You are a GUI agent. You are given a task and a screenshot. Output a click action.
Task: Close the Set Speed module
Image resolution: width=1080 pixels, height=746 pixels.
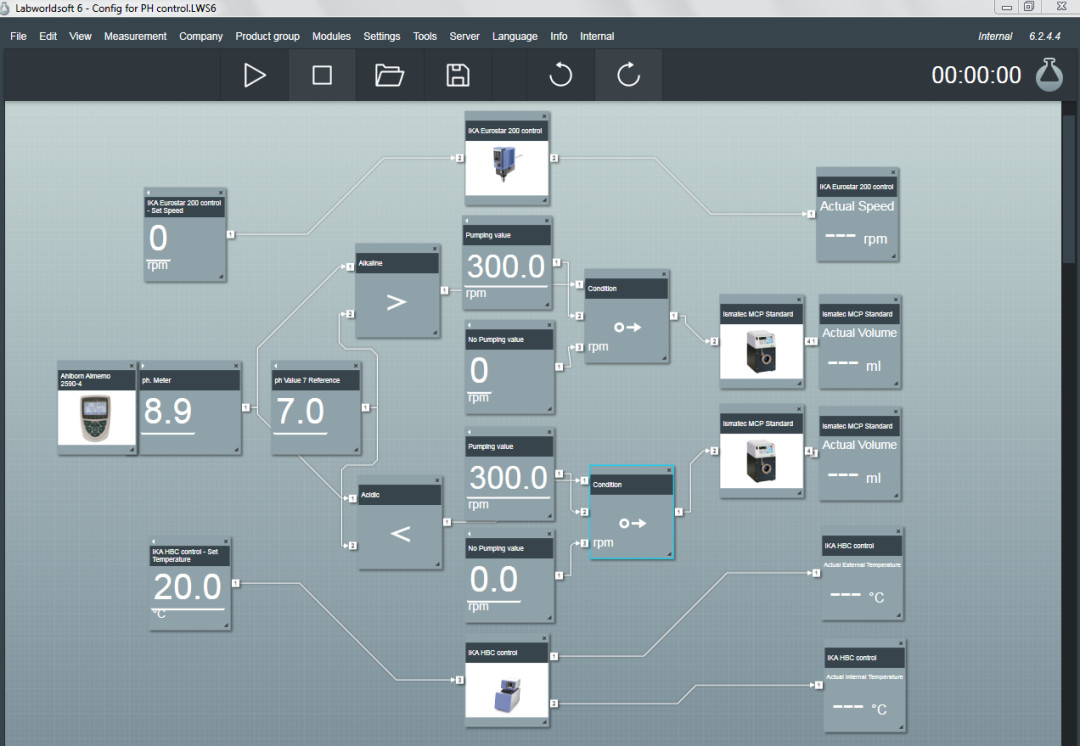[221, 193]
